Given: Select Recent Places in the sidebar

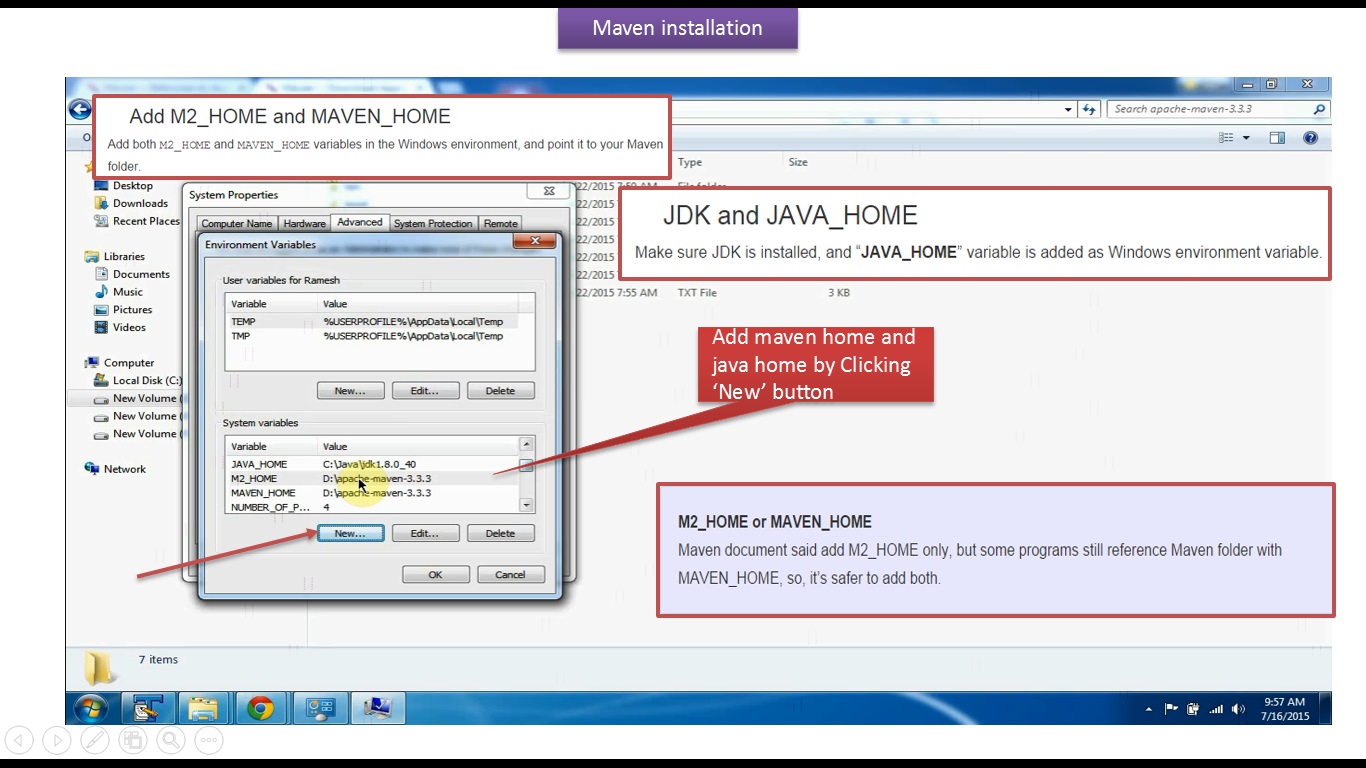Looking at the screenshot, I should coord(138,221).
